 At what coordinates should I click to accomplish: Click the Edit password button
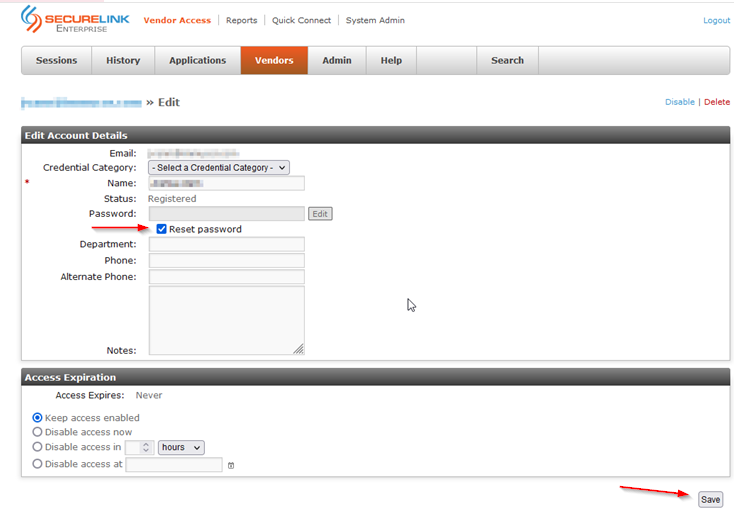320,214
